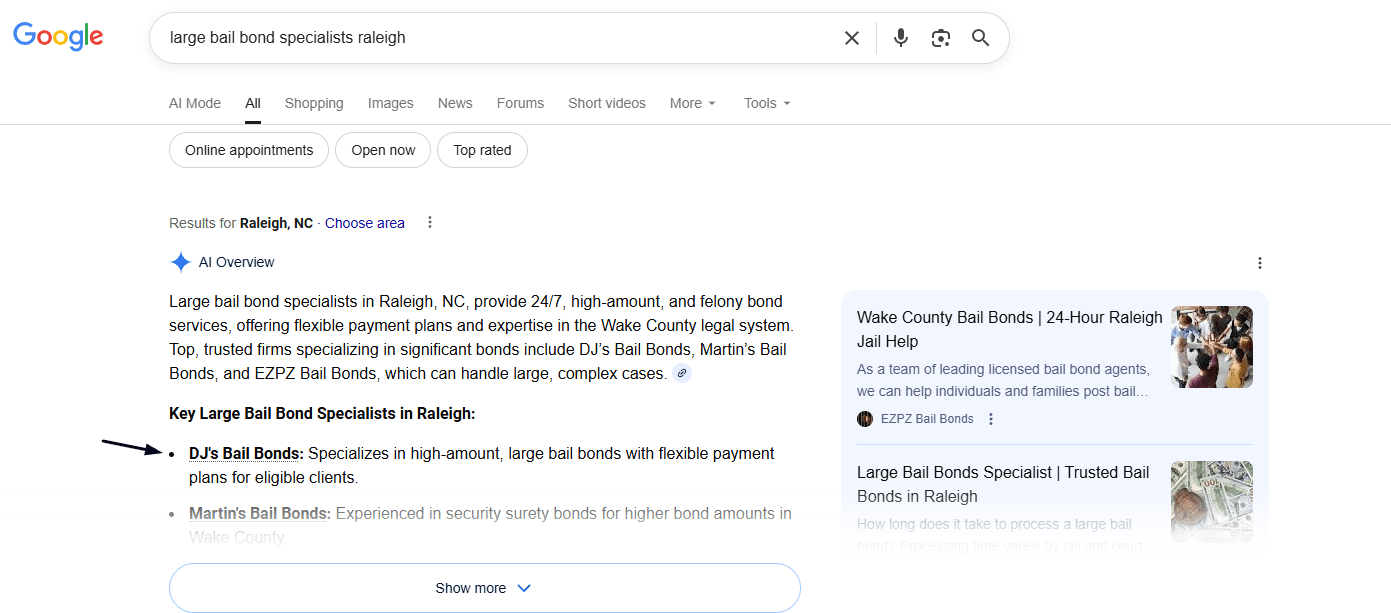Open the Martin's Bail Bonds link

coord(260,514)
